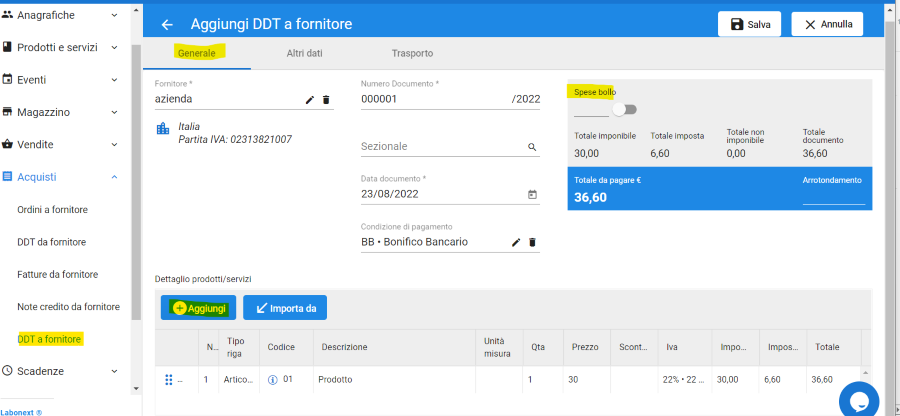
Task: Edit Condizione di pagamento with pencil icon
Action: coord(516,243)
